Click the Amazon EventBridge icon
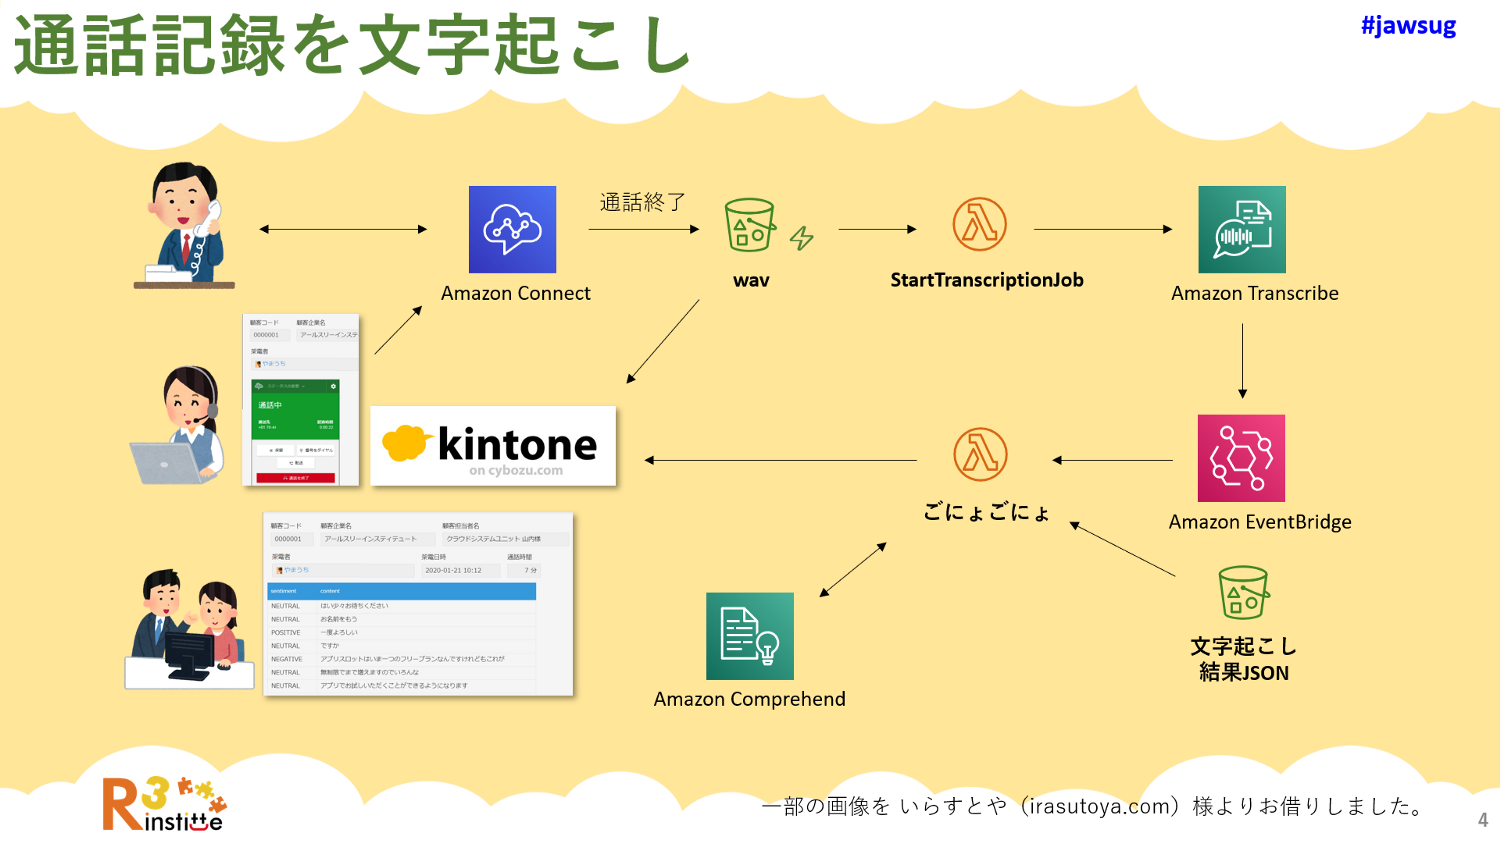Image resolution: width=1500 pixels, height=843 pixels. click(x=1241, y=458)
